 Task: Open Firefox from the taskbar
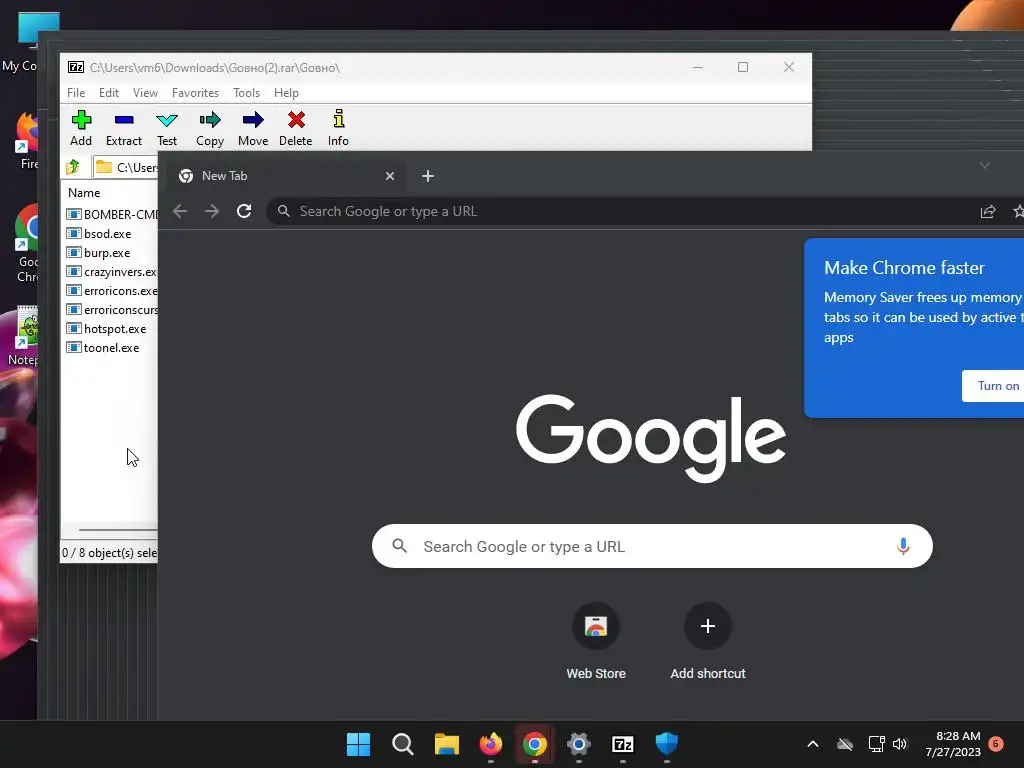[490, 744]
